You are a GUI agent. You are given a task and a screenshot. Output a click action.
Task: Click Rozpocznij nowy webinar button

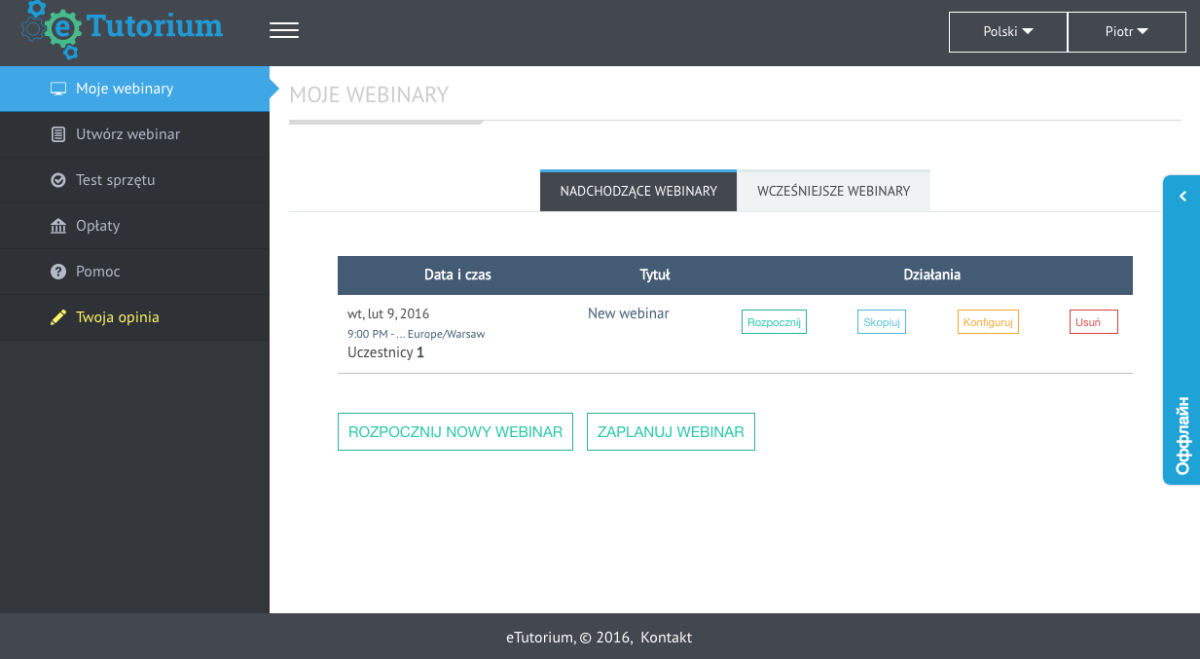(455, 432)
